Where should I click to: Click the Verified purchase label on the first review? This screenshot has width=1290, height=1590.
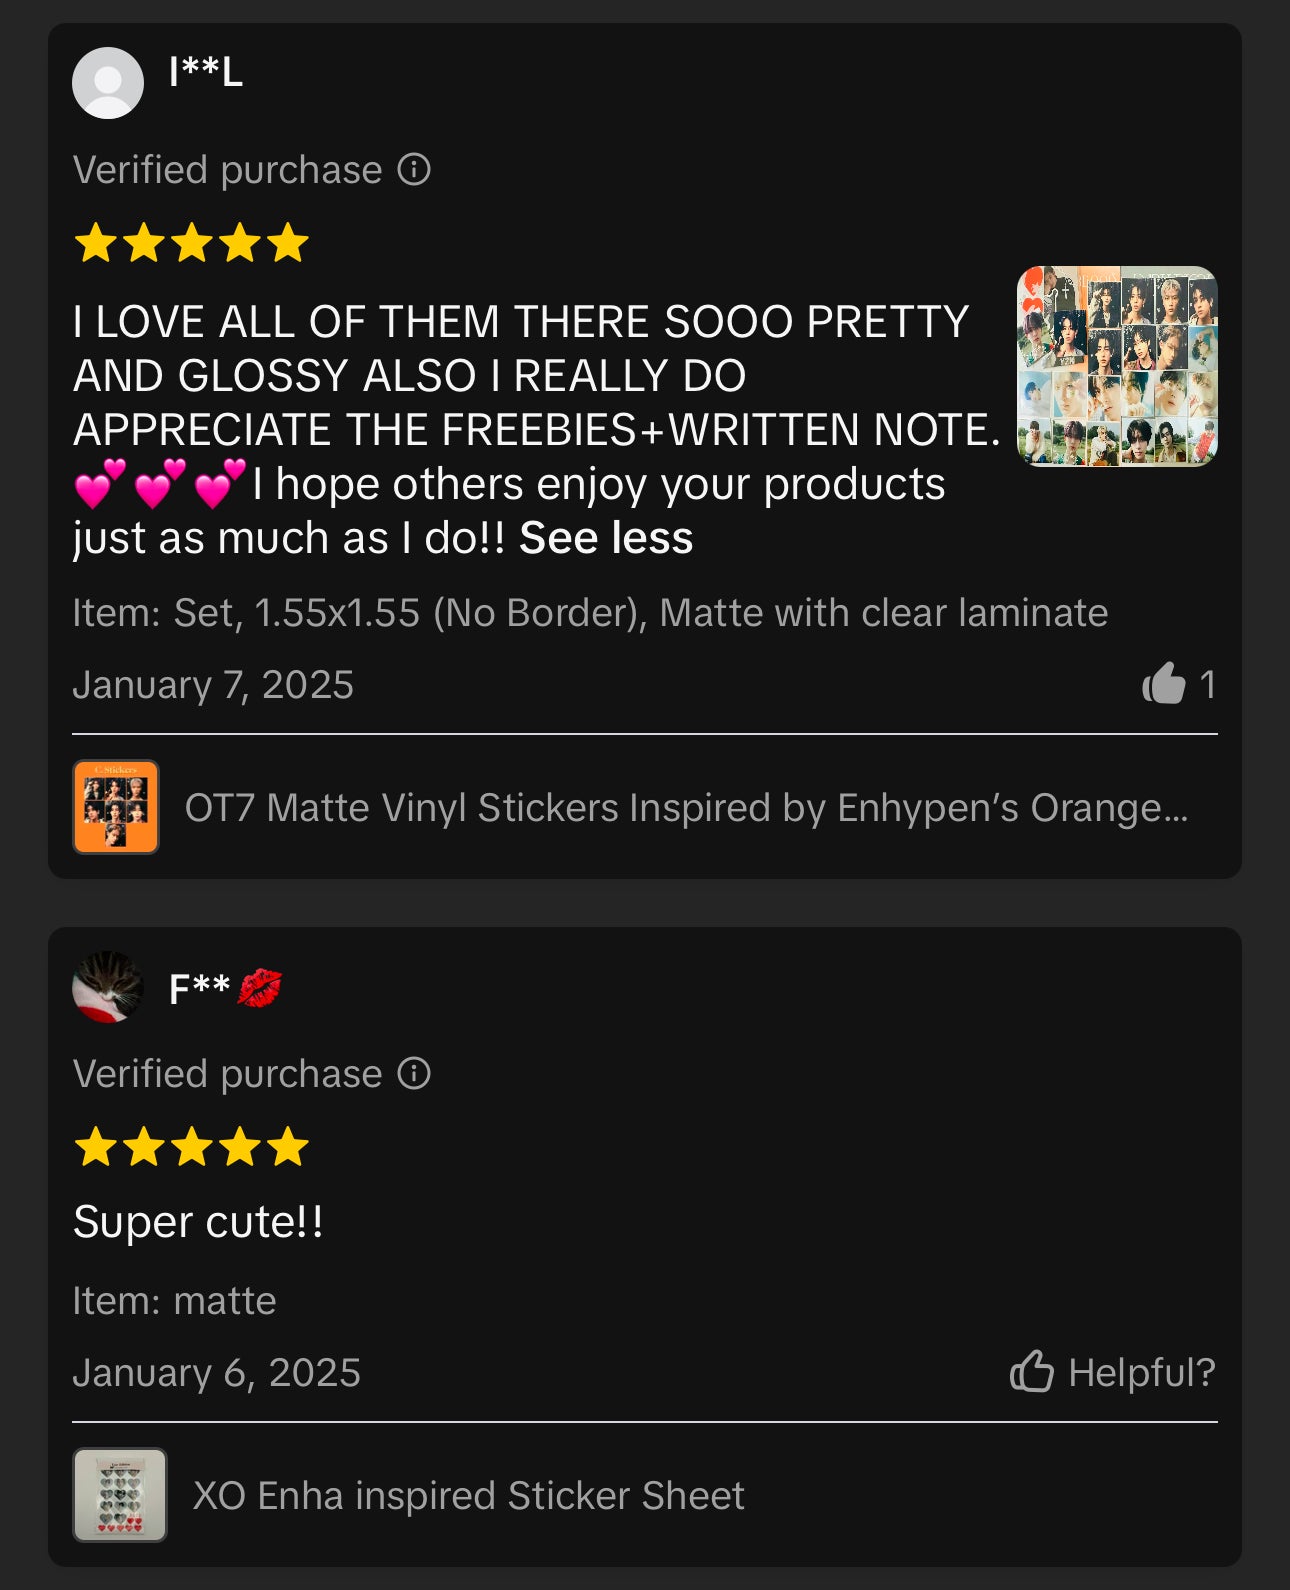(228, 170)
